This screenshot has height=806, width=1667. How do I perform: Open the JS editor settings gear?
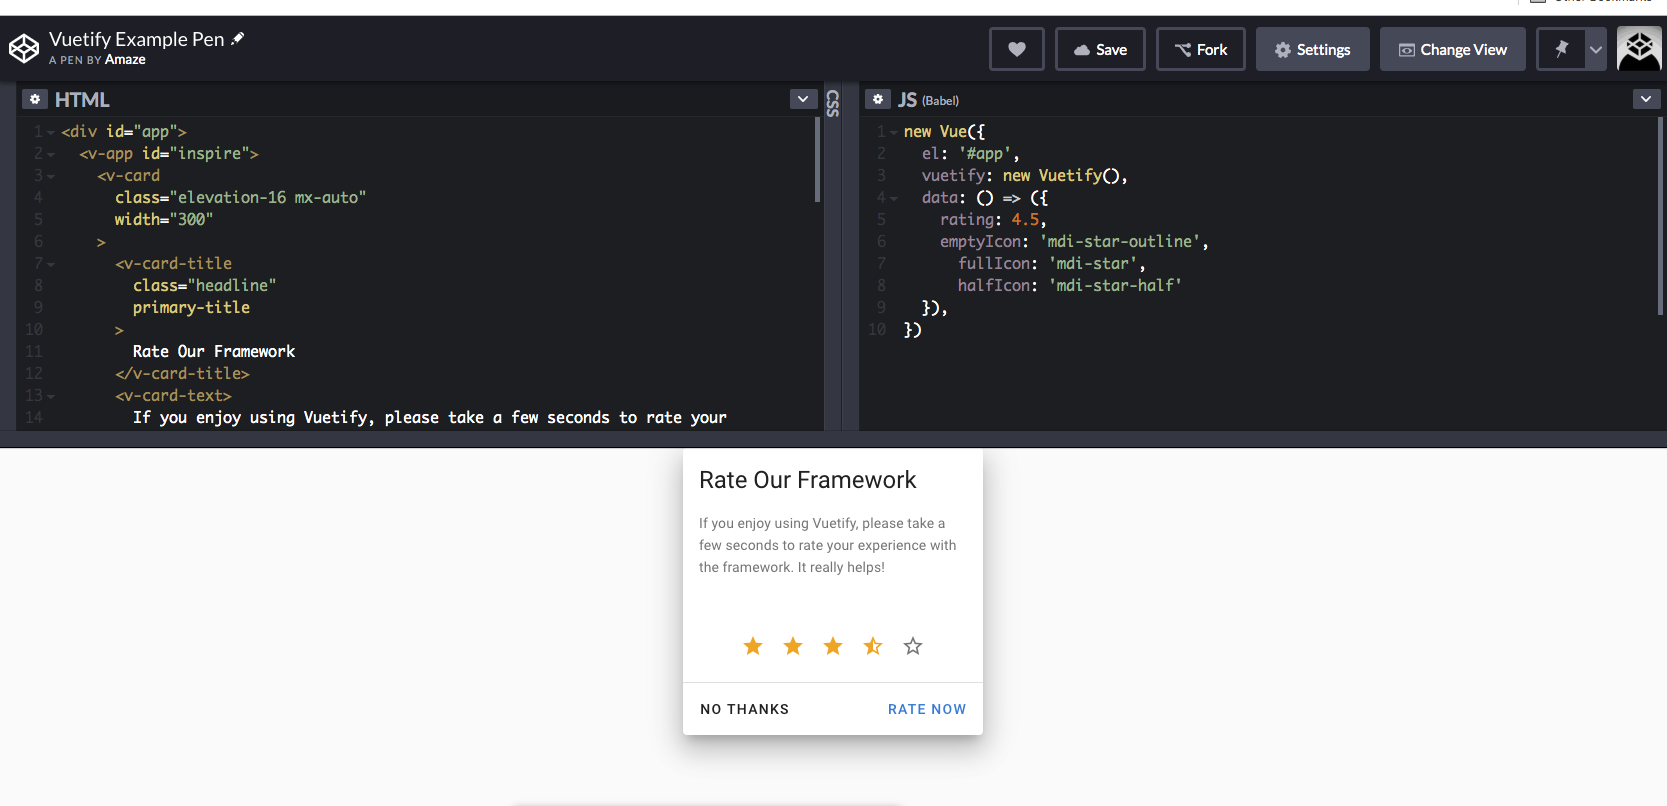coord(878,99)
